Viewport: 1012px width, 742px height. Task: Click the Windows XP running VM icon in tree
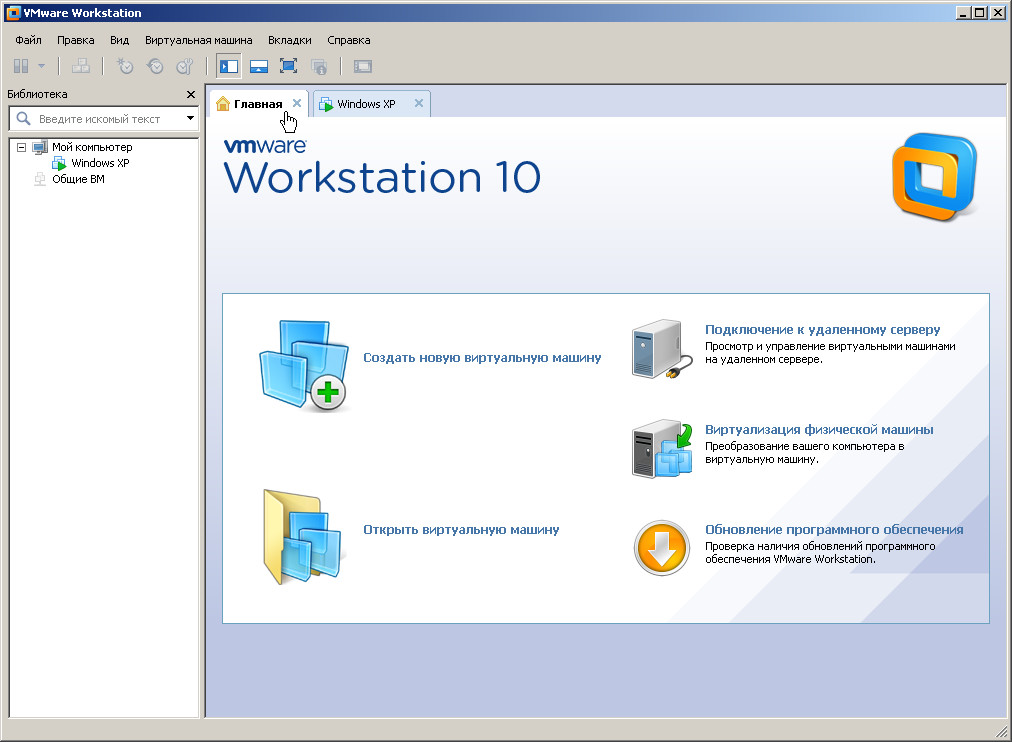[59, 163]
